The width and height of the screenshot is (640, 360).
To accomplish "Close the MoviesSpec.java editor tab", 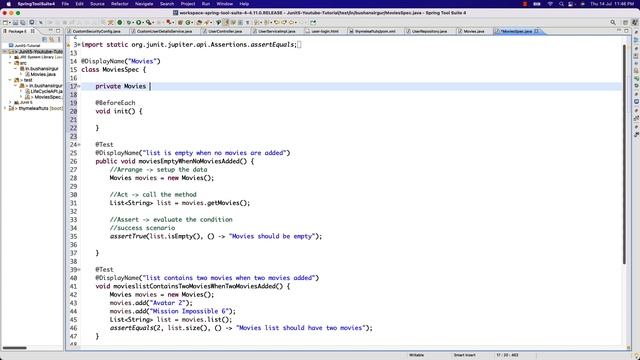I will [x=536, y=31].
